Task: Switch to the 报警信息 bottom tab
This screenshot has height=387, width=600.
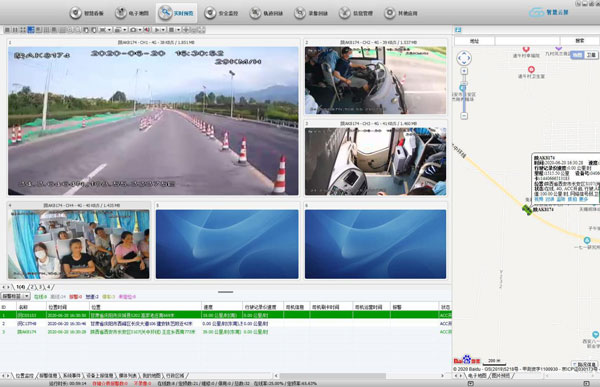Action: click(x=48, y=376)
